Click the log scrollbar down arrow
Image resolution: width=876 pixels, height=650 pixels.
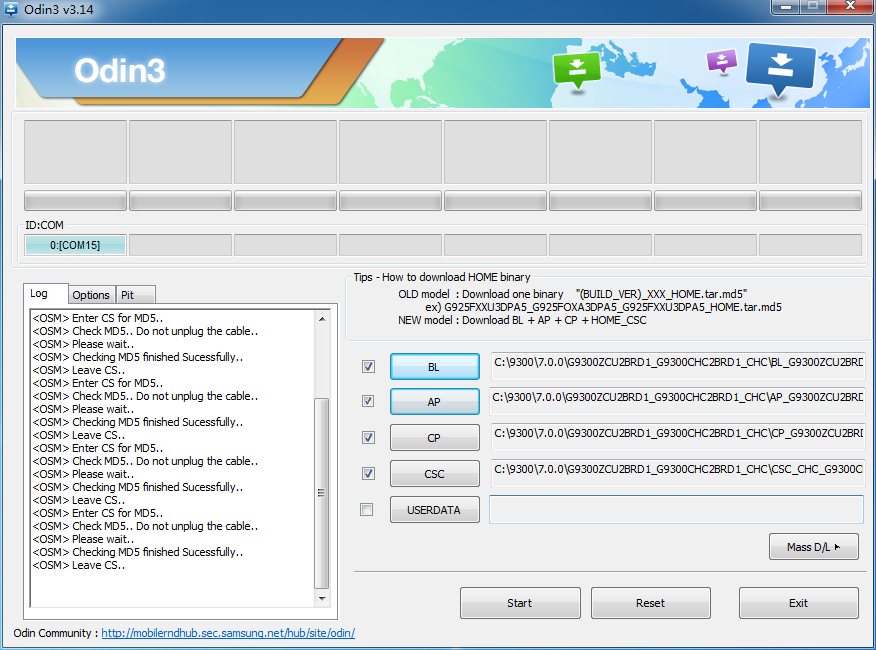(322, 599)
